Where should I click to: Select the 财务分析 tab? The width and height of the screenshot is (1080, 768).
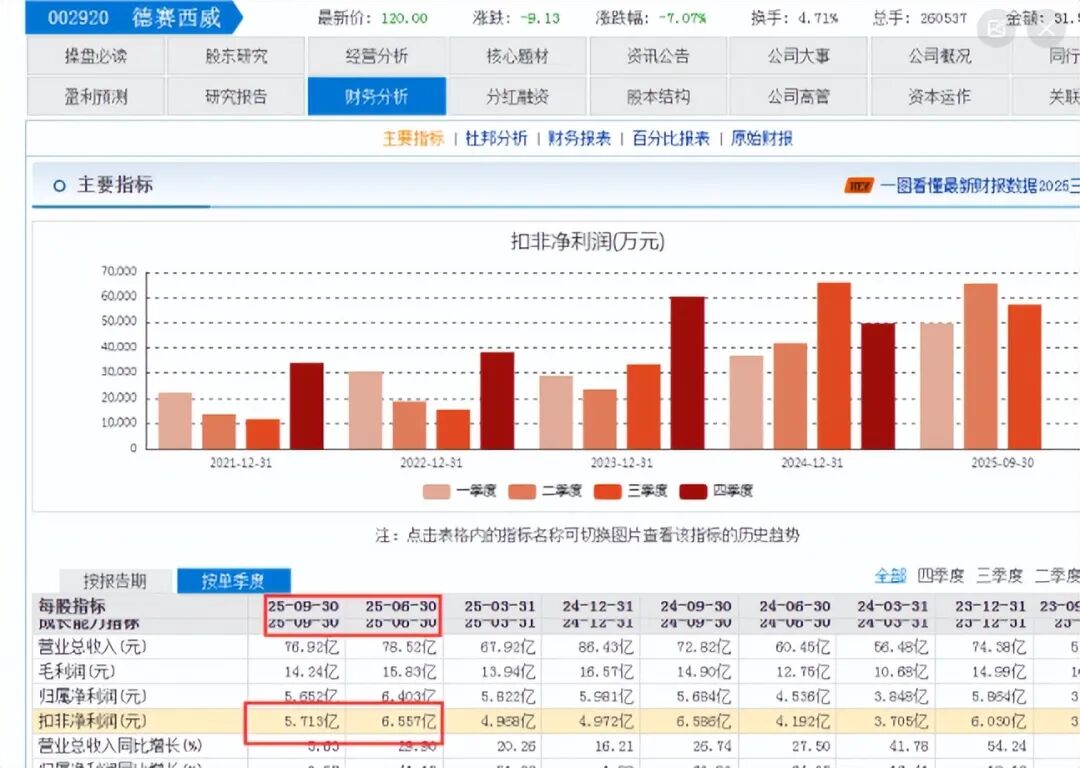click(377, 96)
